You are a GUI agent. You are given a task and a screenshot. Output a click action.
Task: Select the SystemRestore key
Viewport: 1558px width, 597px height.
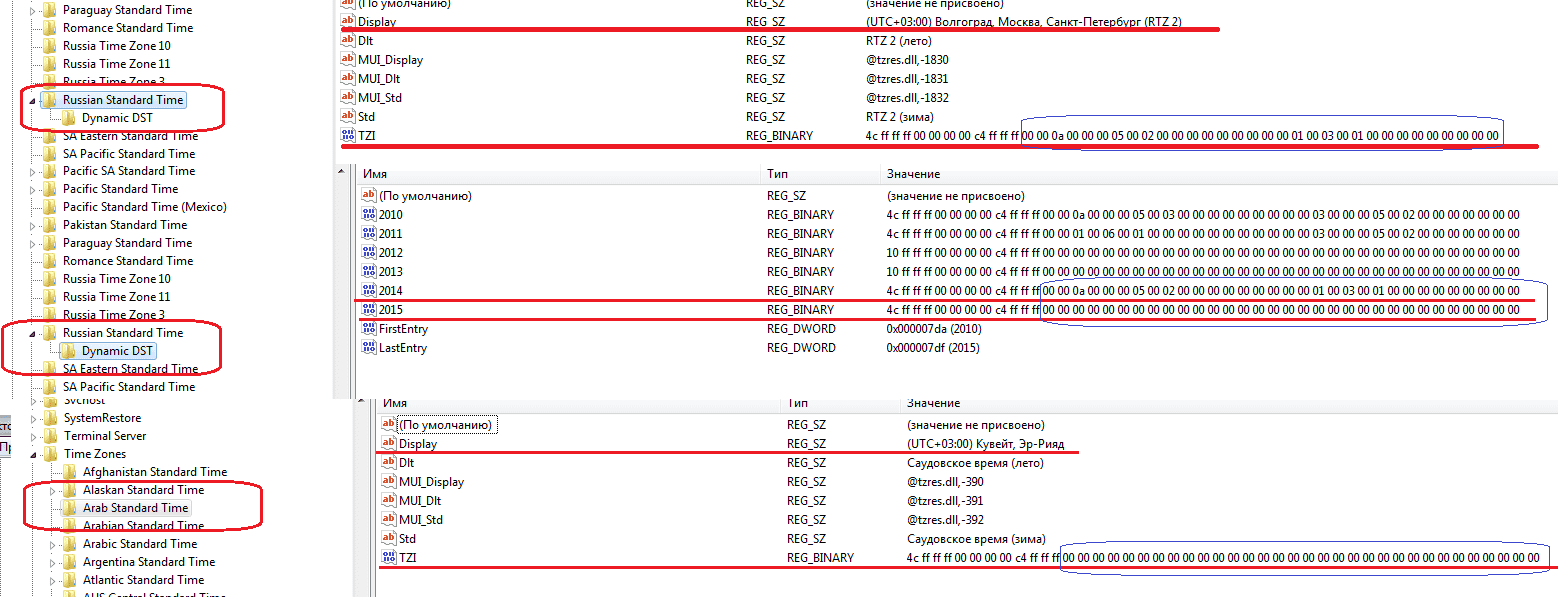[x=102, y=418]
